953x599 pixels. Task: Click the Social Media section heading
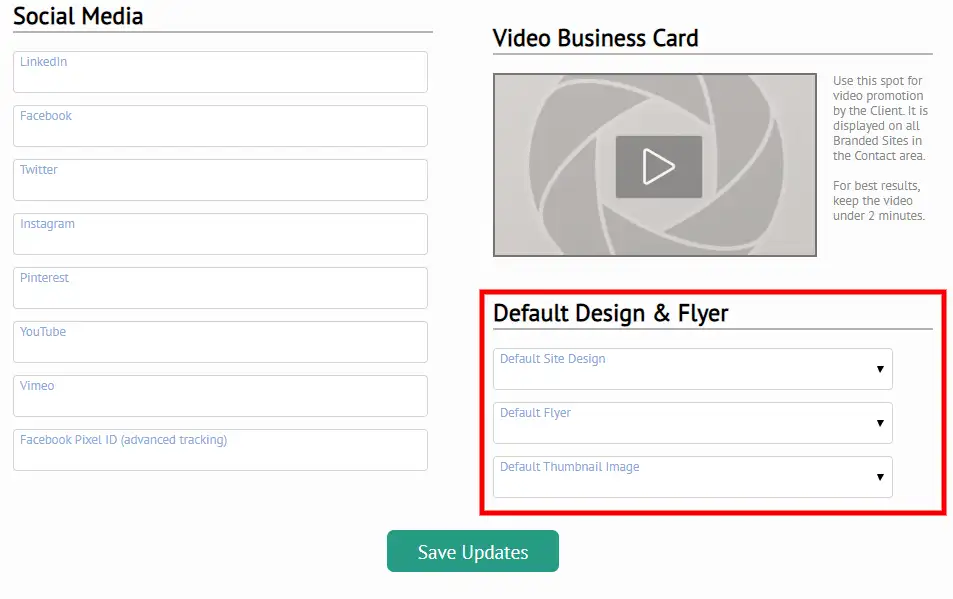(x=78, y=16)
